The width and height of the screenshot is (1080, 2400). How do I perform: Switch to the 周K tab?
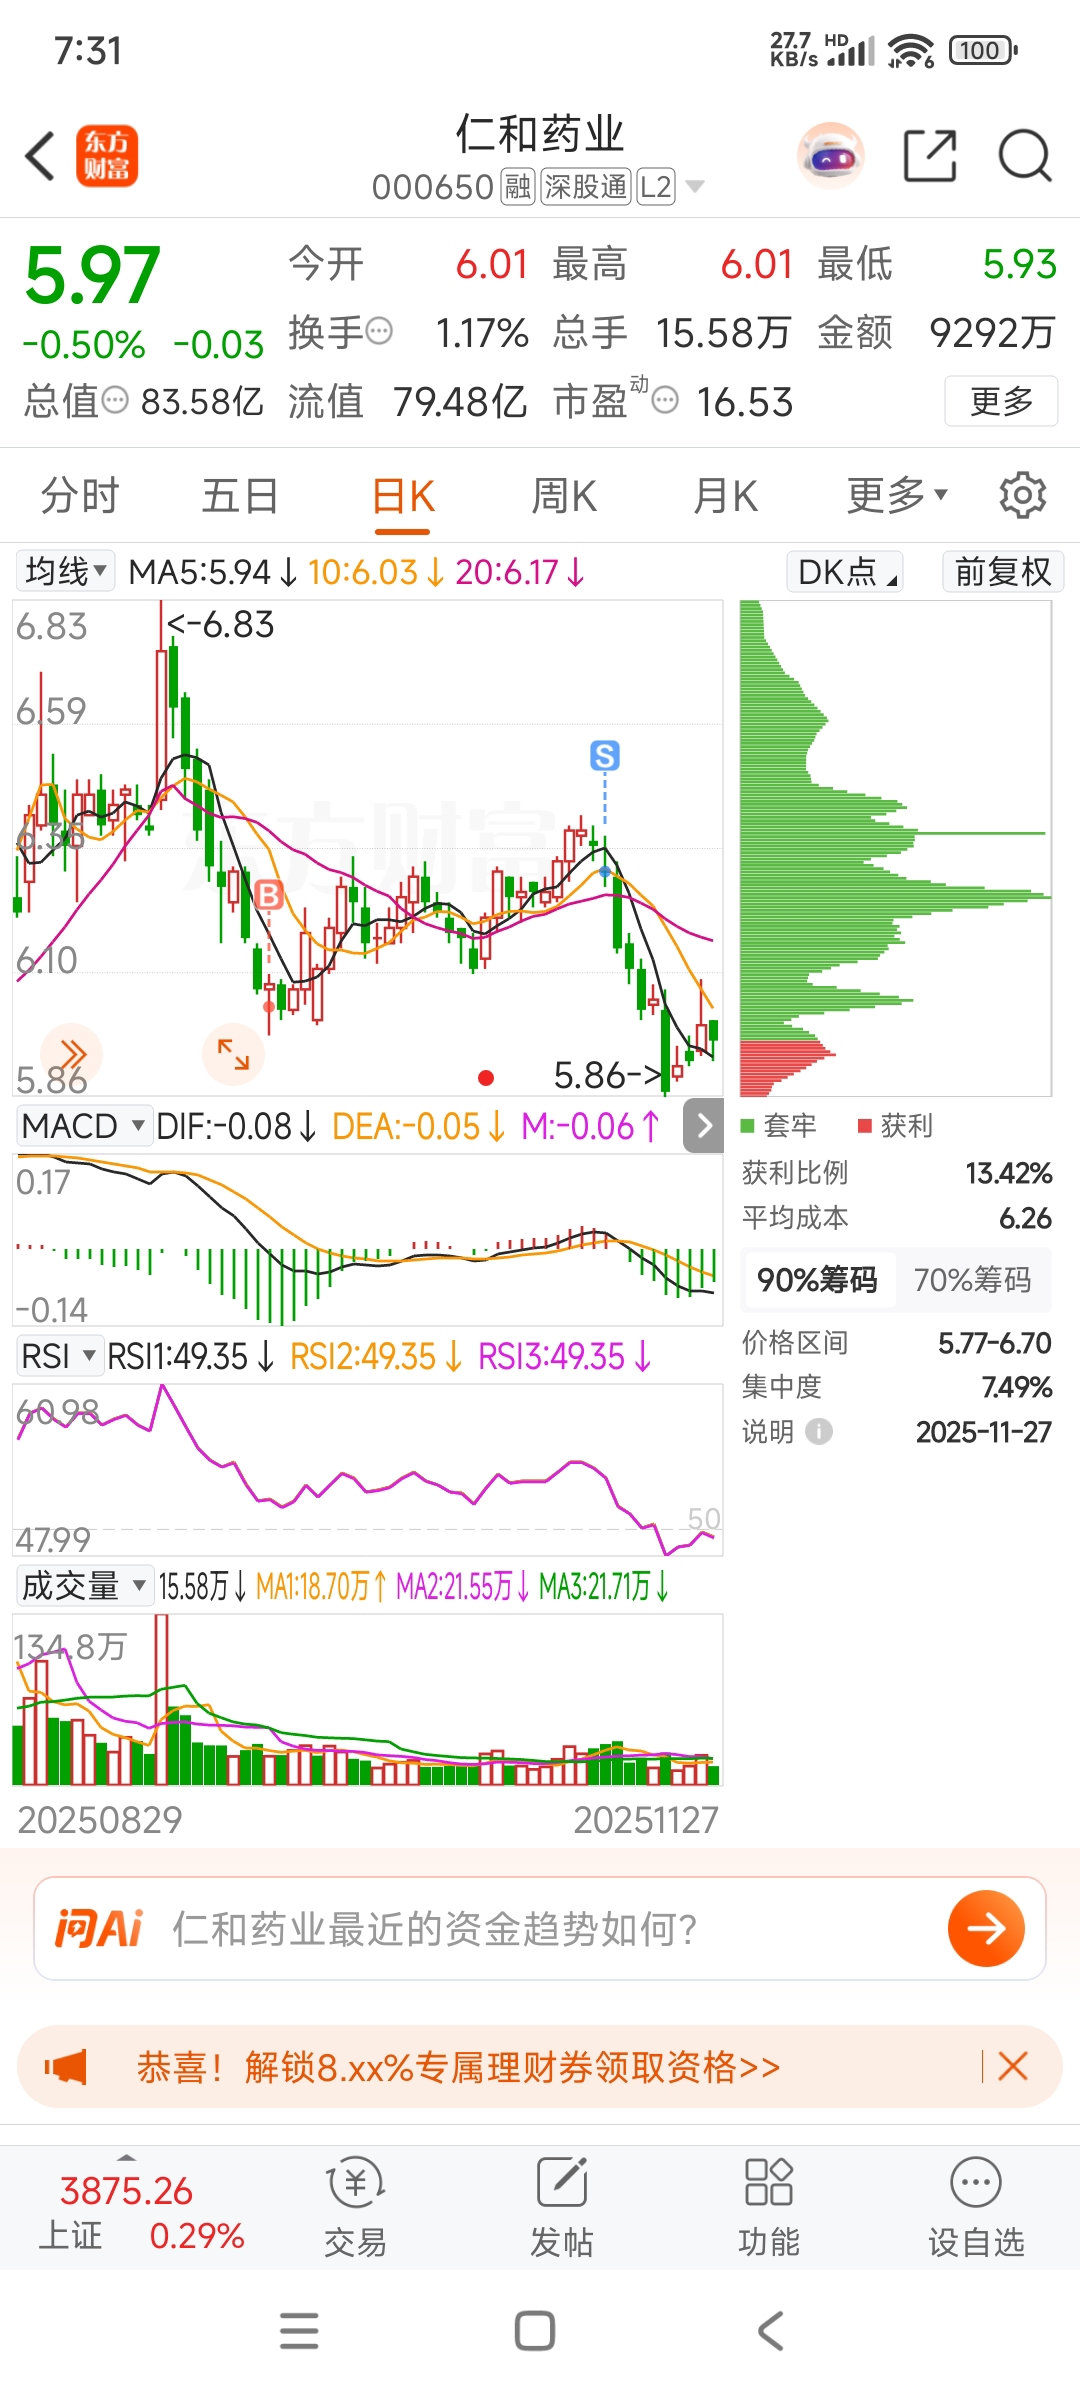563,495
